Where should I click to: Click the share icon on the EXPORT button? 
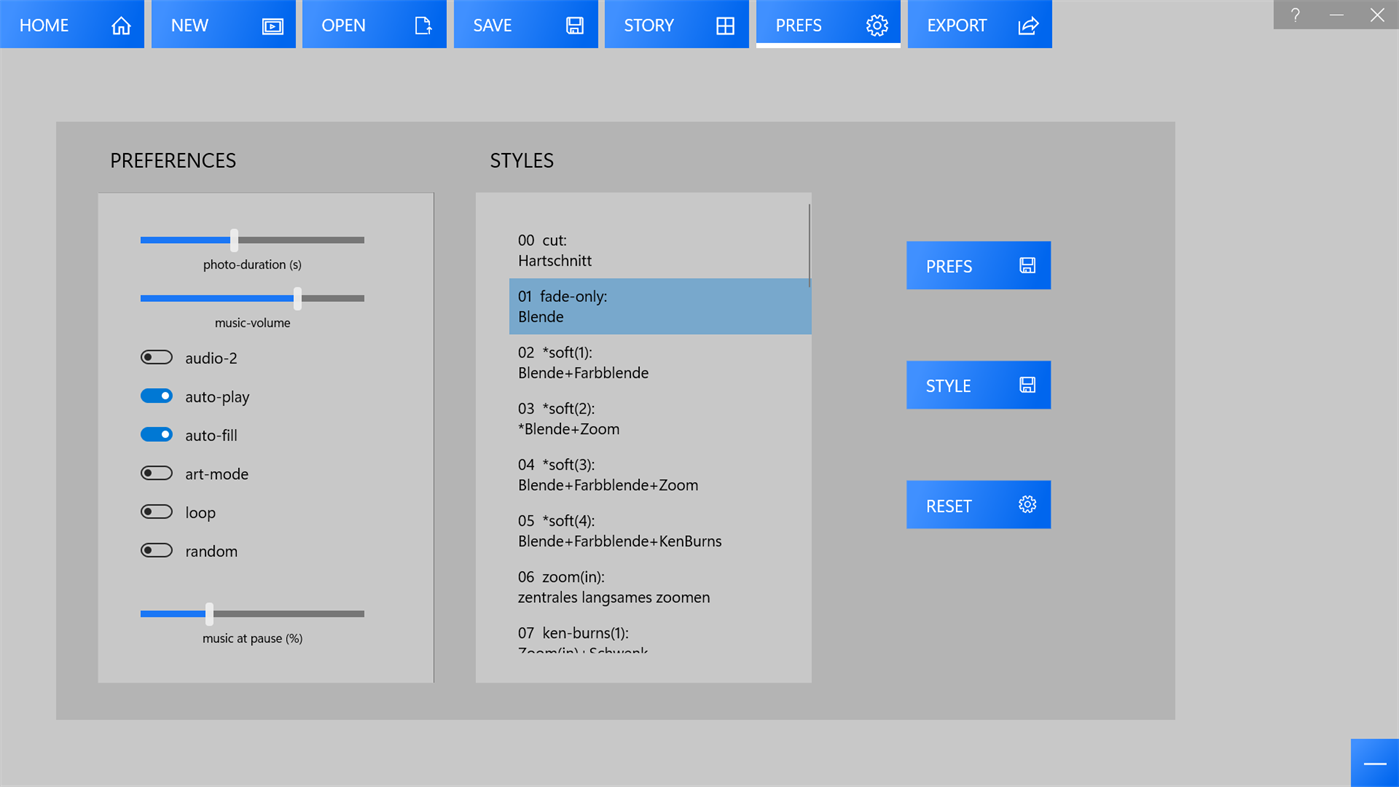pyautogui.click(x=1028, y=24)
